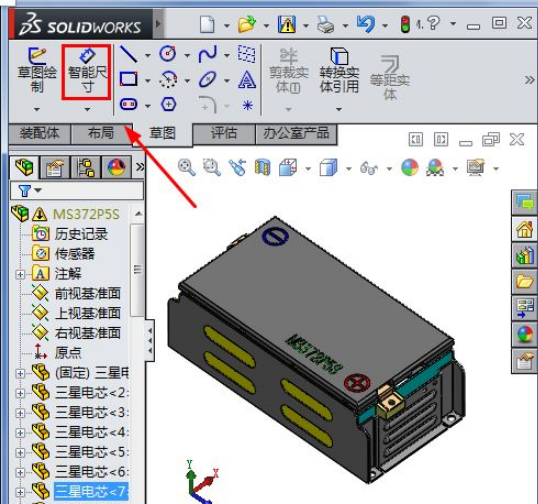Screen dimensions: 538x504
Task: Select the Arc sketch tool
Action: click(168, 80)
